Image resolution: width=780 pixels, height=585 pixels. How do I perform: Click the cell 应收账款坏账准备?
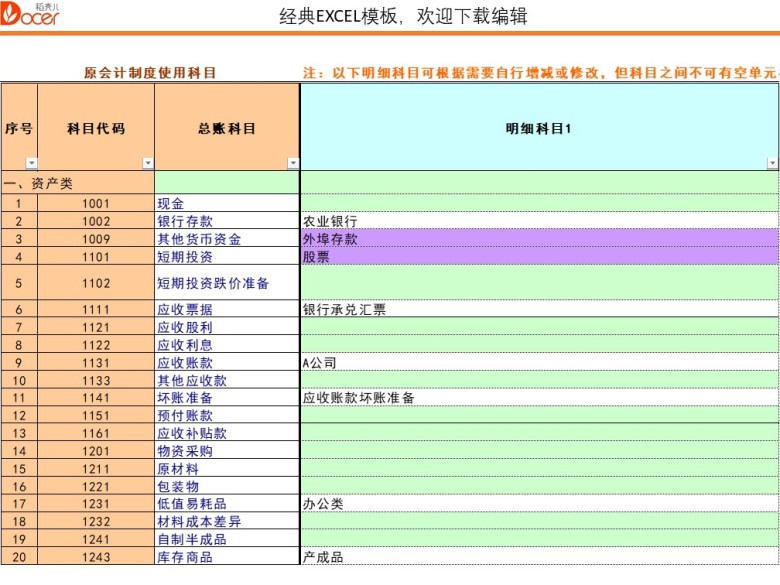[540, 398]
